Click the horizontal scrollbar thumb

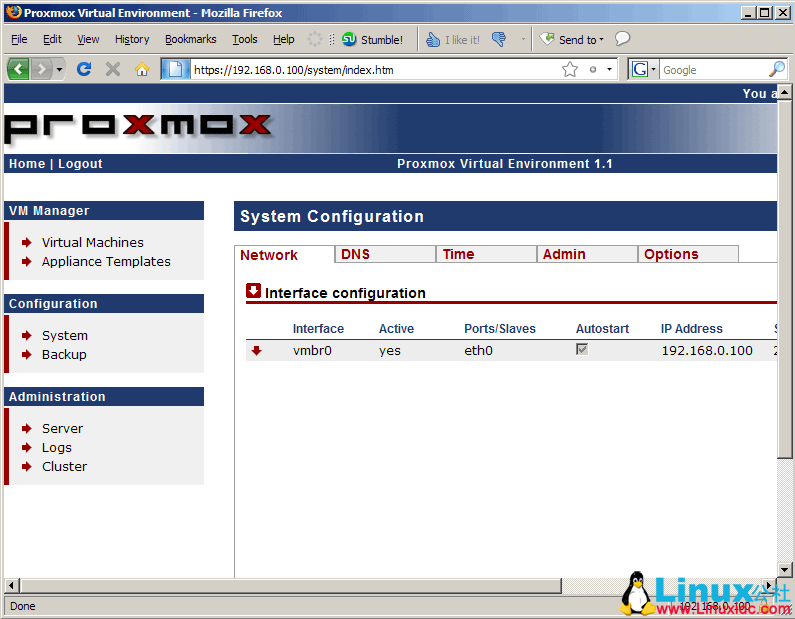[x=291, y=586]
